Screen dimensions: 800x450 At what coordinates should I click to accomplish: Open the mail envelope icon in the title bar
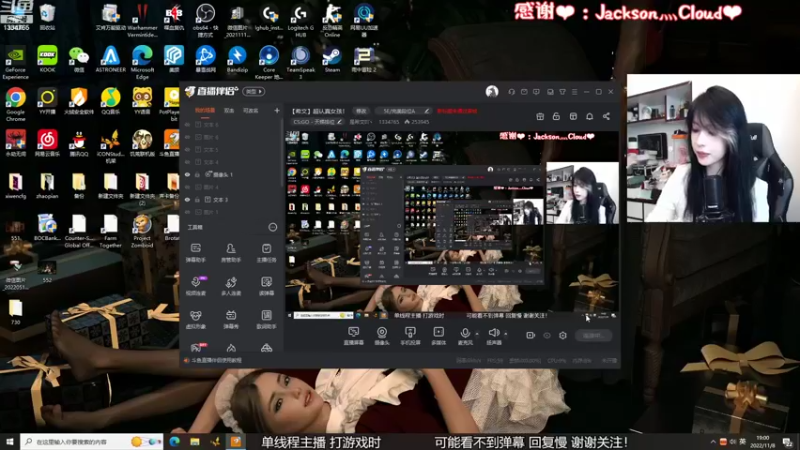pos(524,92)
